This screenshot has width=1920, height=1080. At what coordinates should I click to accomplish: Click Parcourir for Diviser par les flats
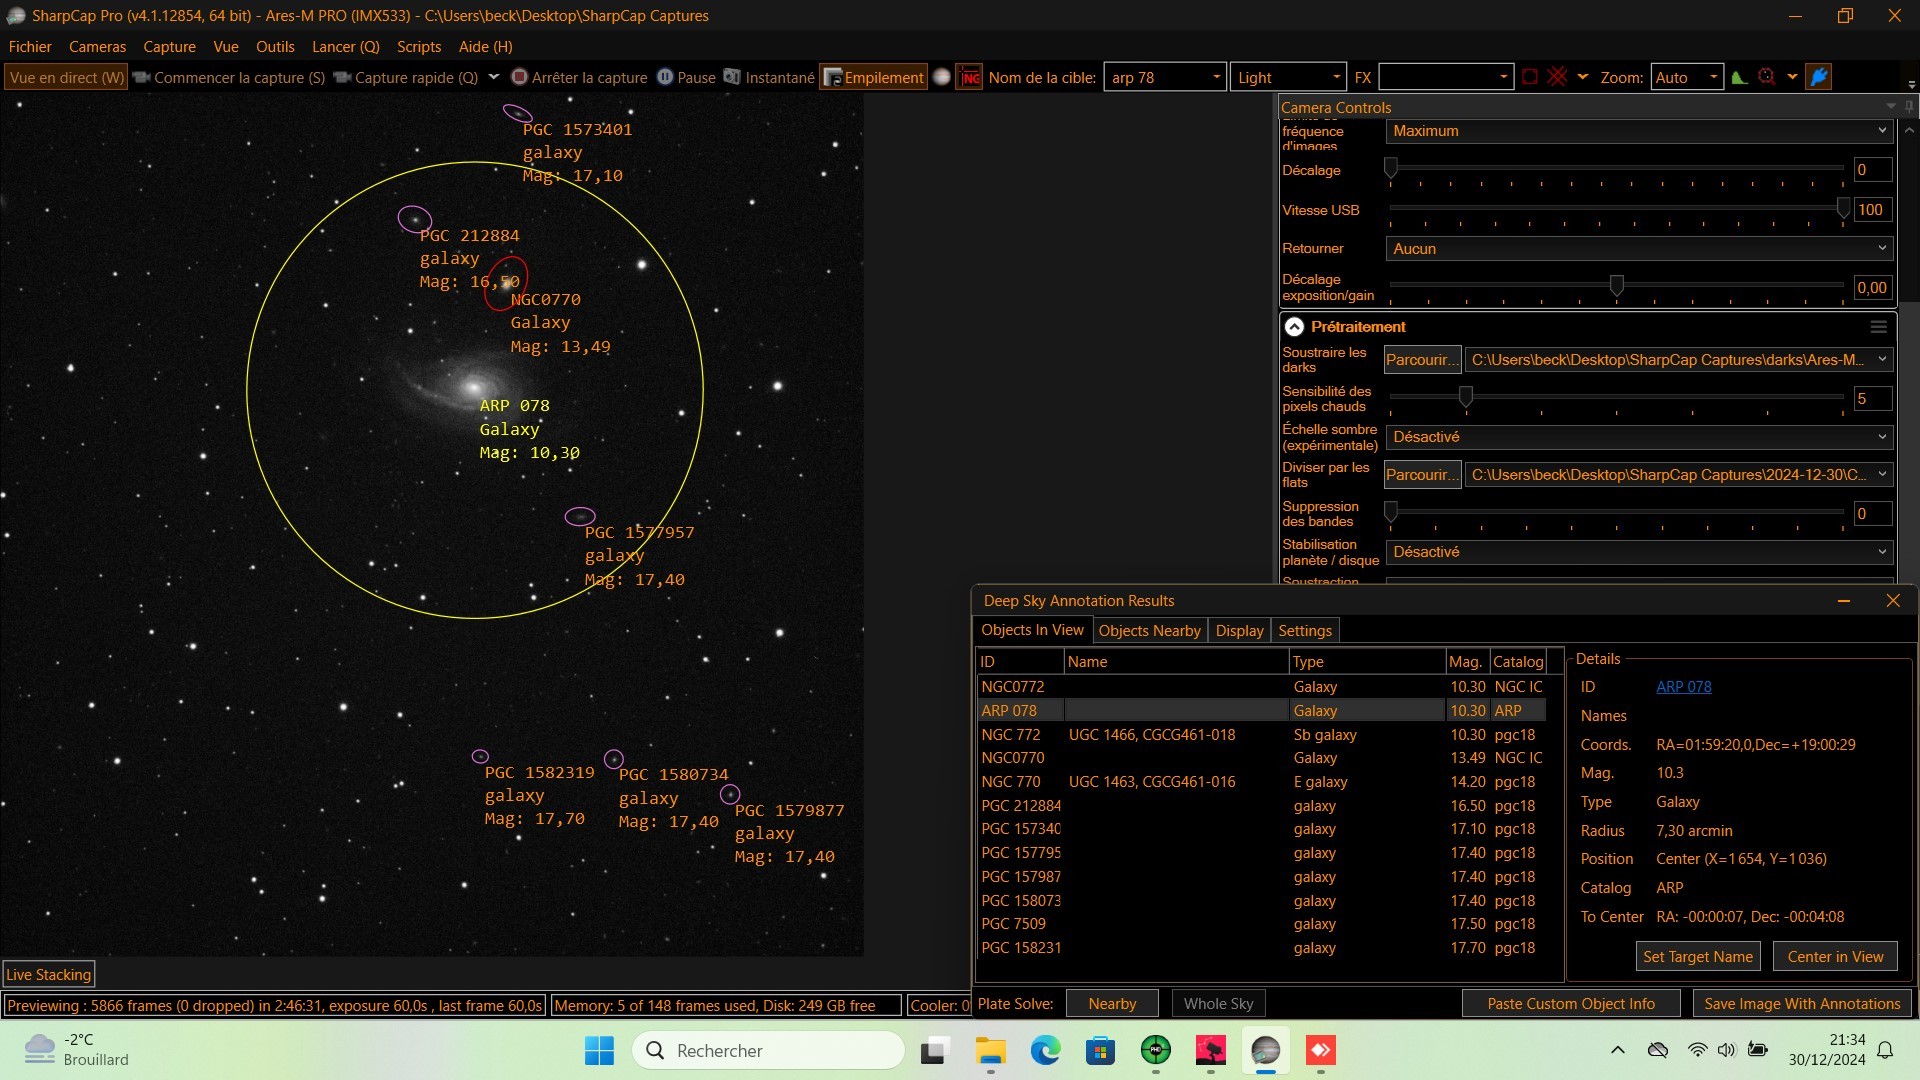pyautogui.click(x=1422, y=475)
